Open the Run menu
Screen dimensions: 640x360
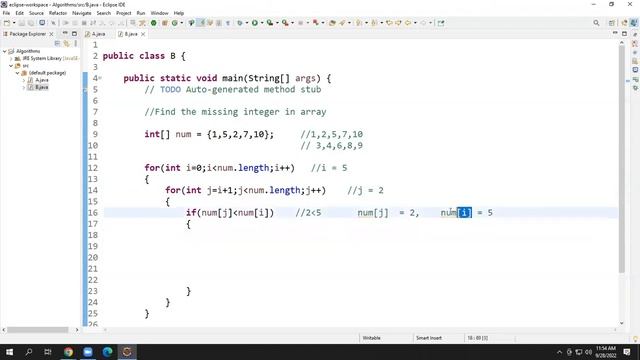141,13
